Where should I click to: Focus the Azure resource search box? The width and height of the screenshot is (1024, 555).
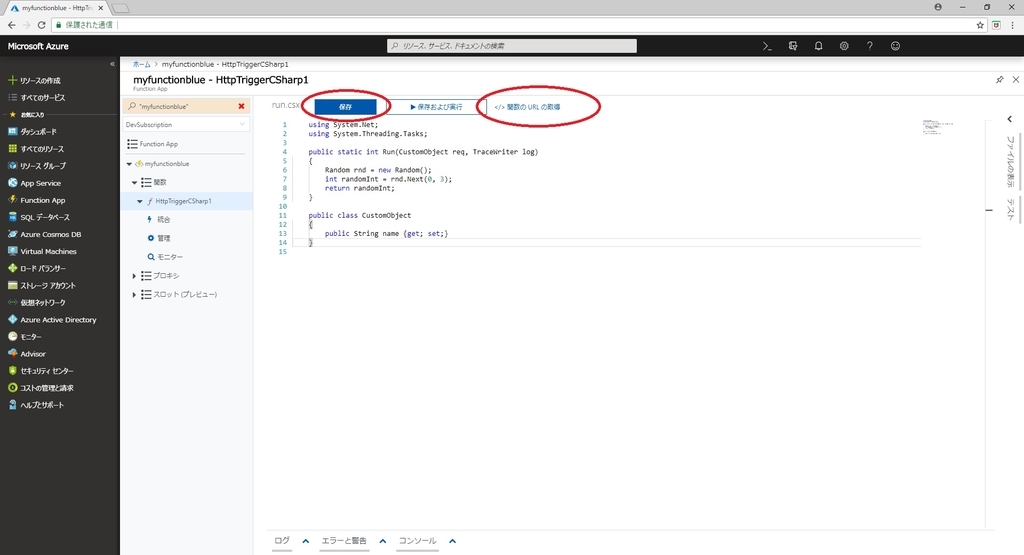(512, 46)
